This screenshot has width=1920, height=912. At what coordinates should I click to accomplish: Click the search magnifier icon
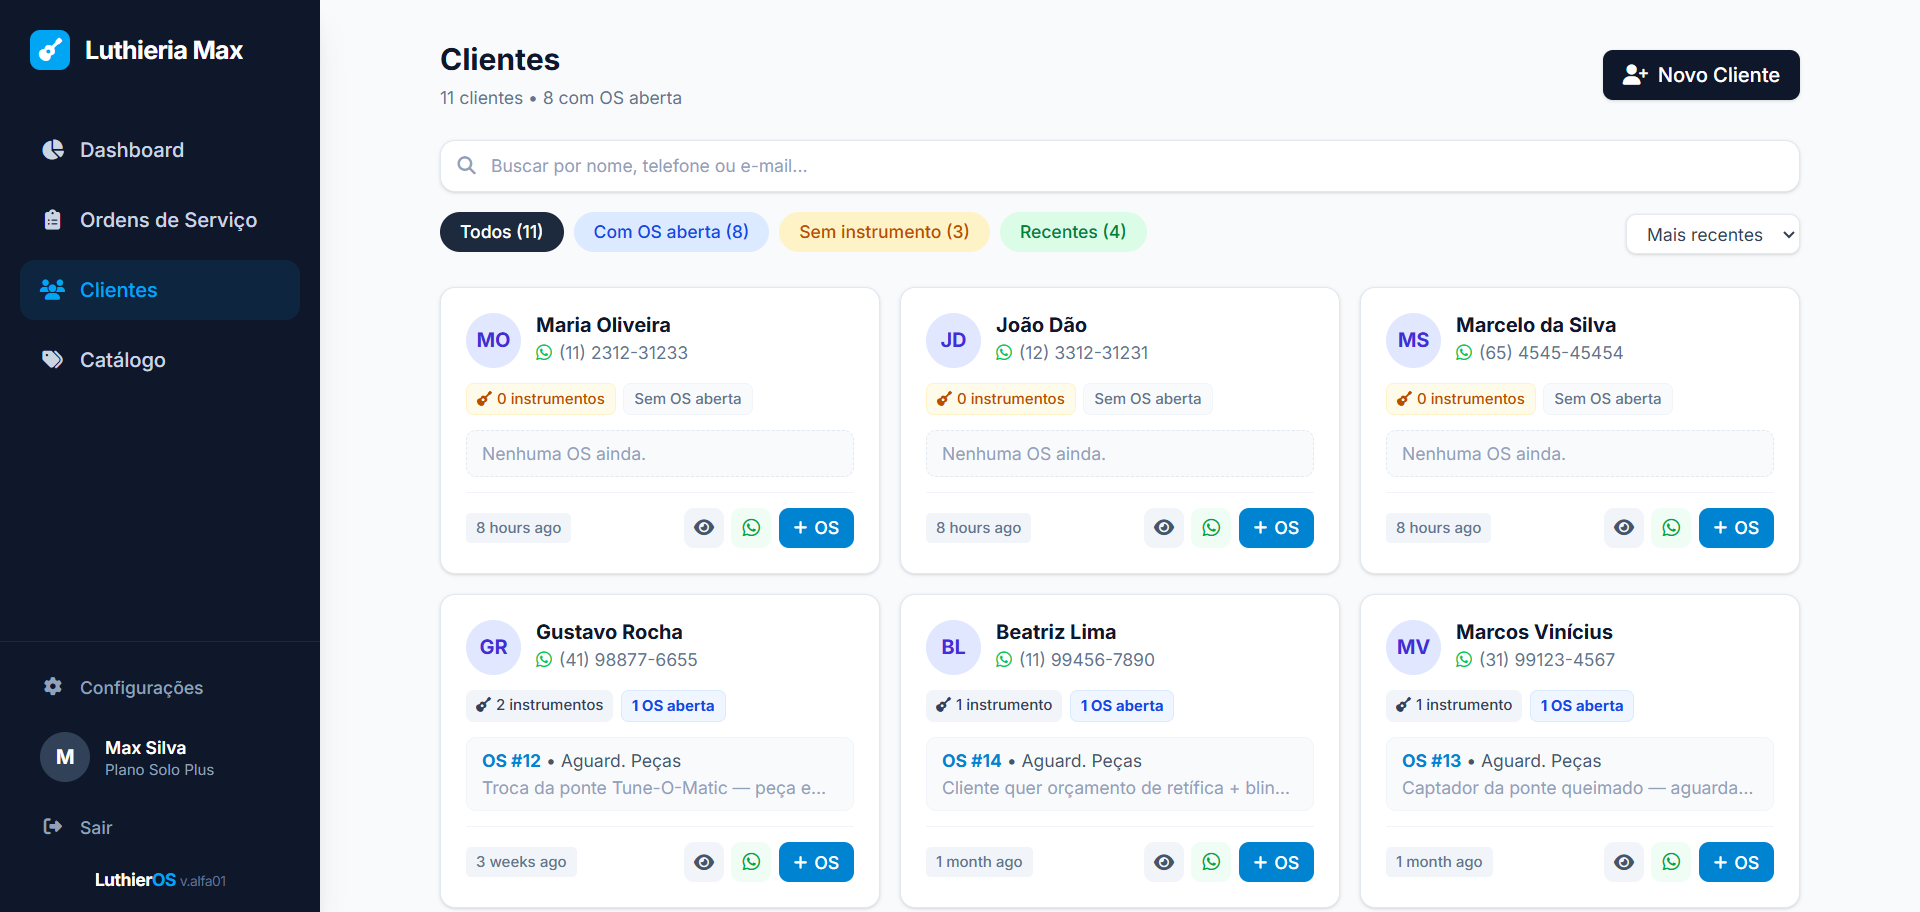[x=467, y=165]
